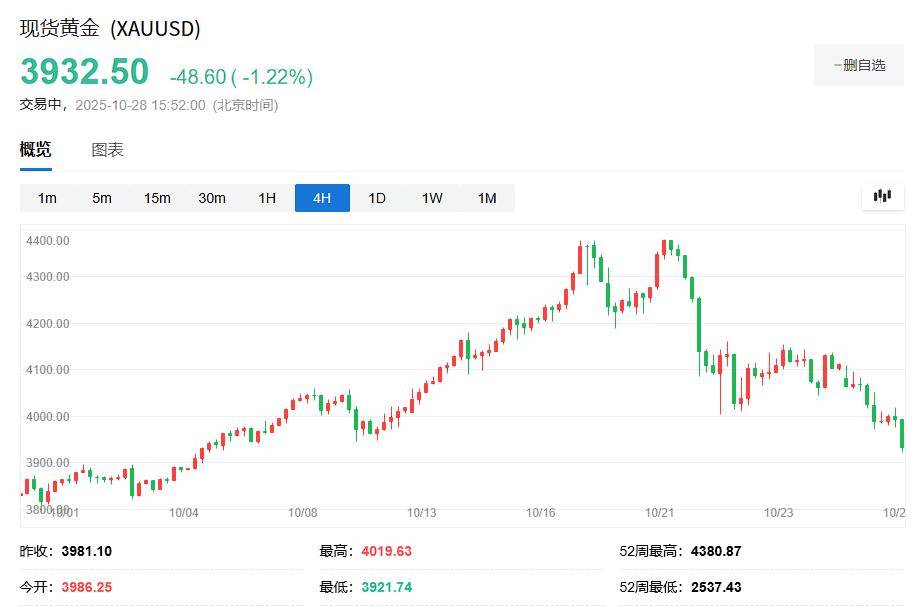Click the 删自选 remove-from-watchlist button
921x609 pixels.
[859, 65]
